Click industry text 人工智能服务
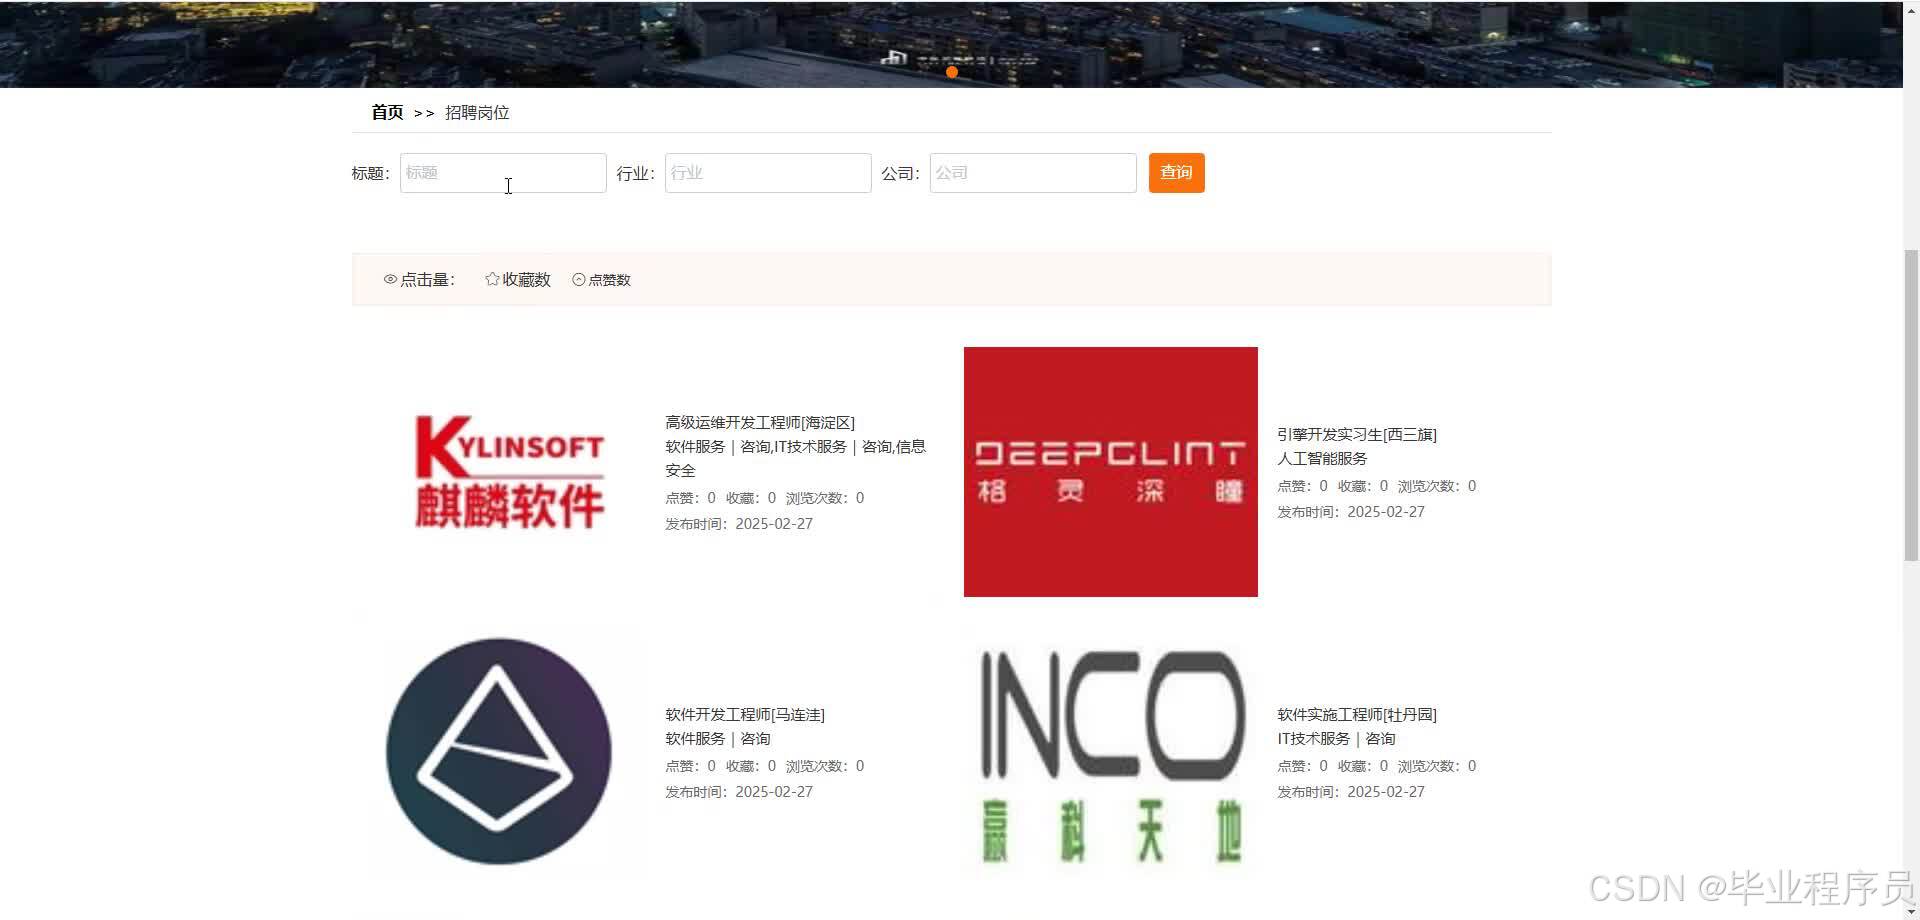 (1322, 459)
